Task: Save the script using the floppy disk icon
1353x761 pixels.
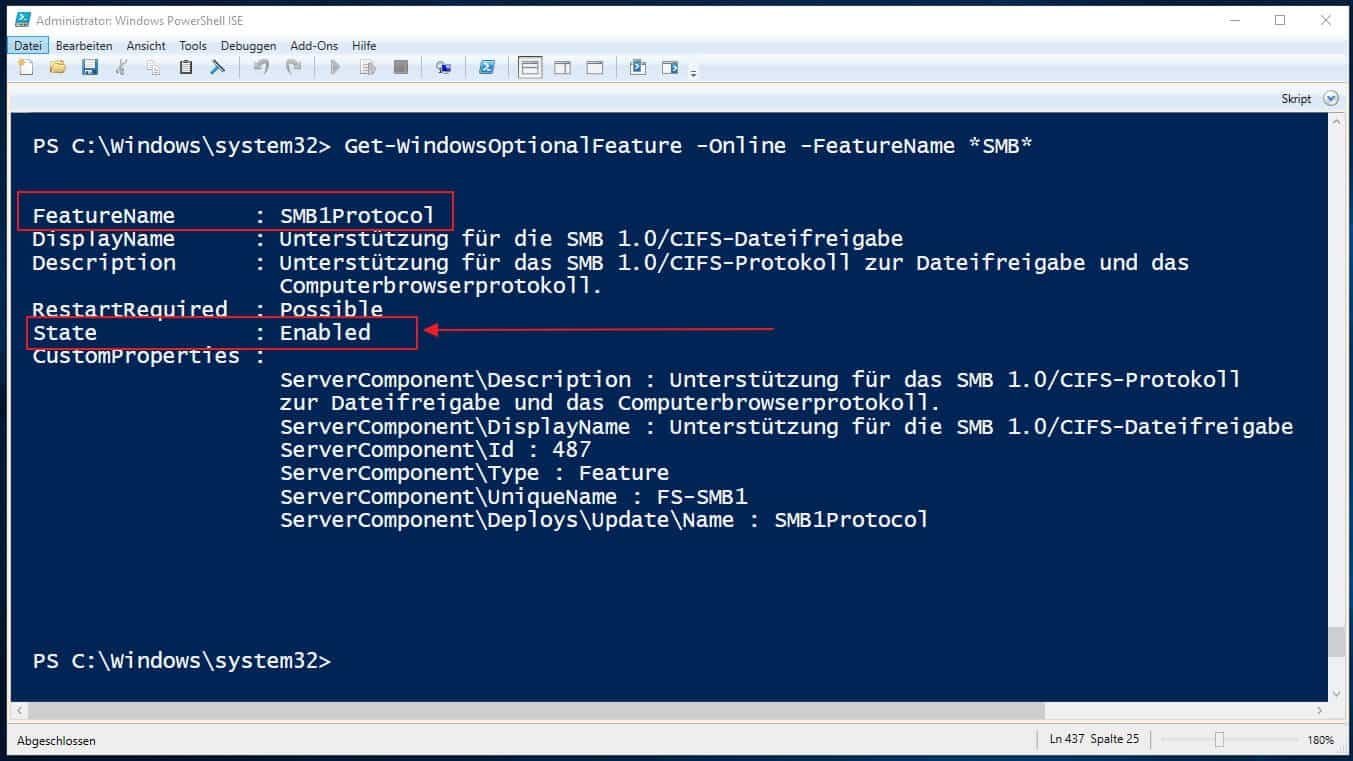Action: (90, 68)
